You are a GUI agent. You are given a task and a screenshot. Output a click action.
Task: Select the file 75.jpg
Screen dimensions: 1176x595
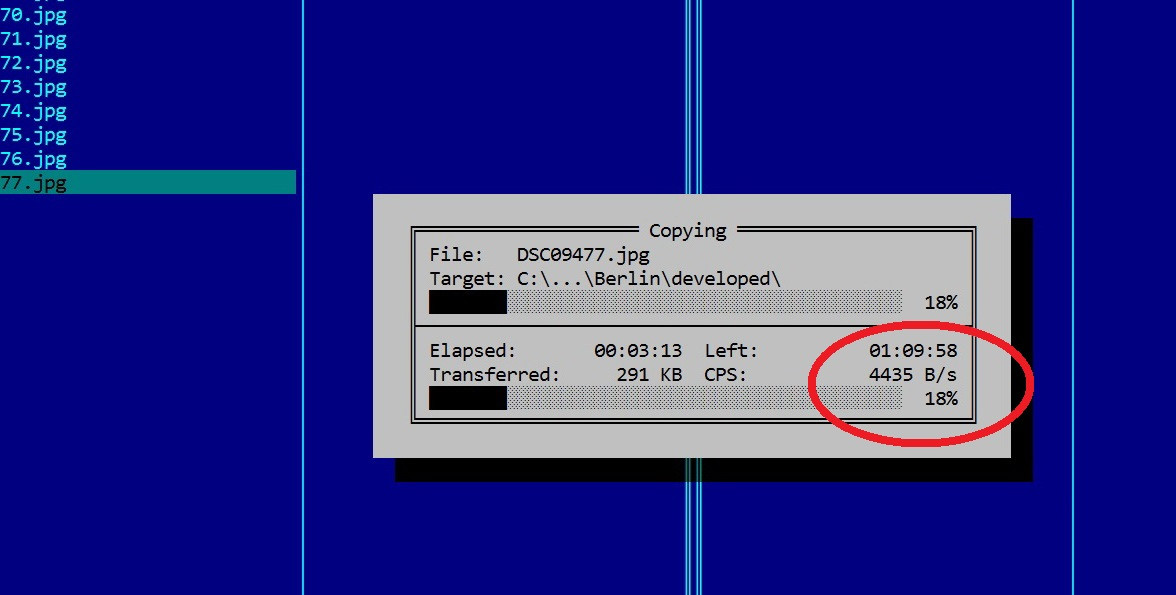click(x=148, y=134)
